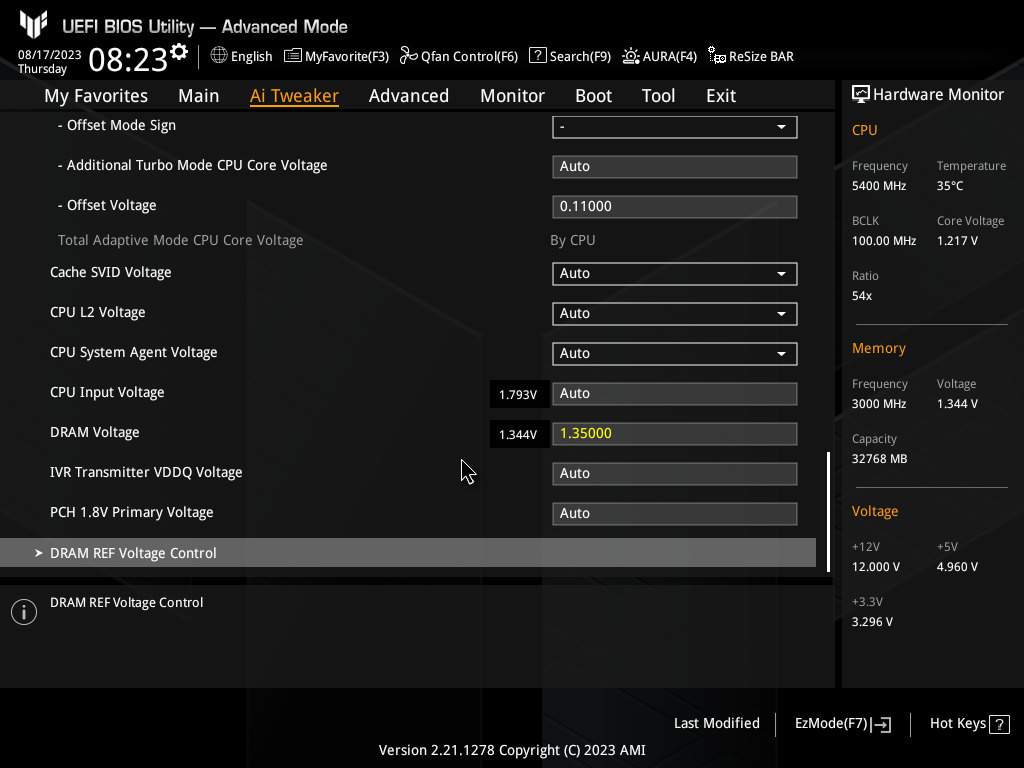Click the Qfan Control fan icon

point(409,56)
